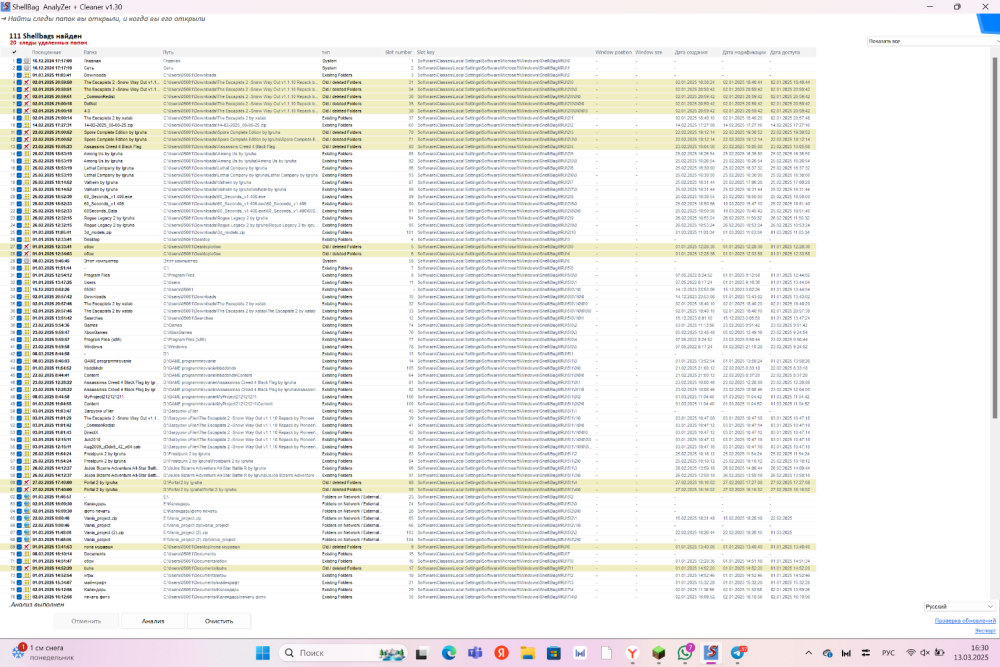
Task: Click the Дата модификации column header
Action: click(744, 52)
